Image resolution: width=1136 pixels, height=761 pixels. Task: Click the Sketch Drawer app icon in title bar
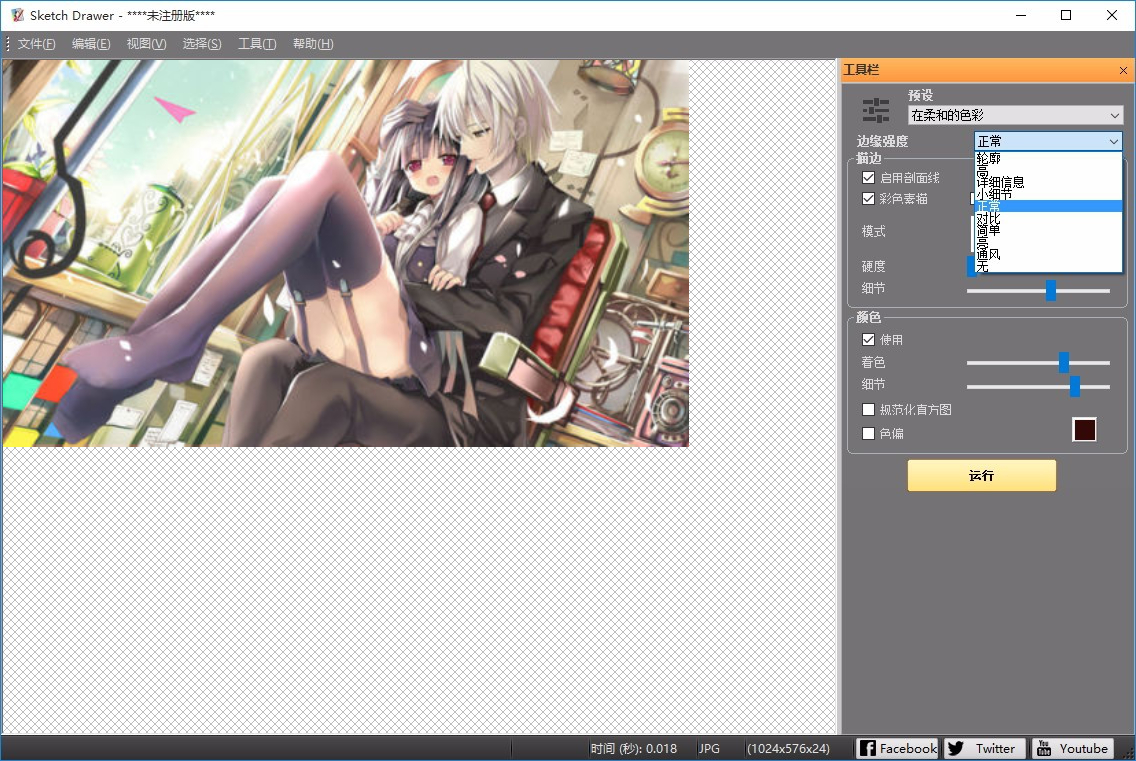click(17, 15)
